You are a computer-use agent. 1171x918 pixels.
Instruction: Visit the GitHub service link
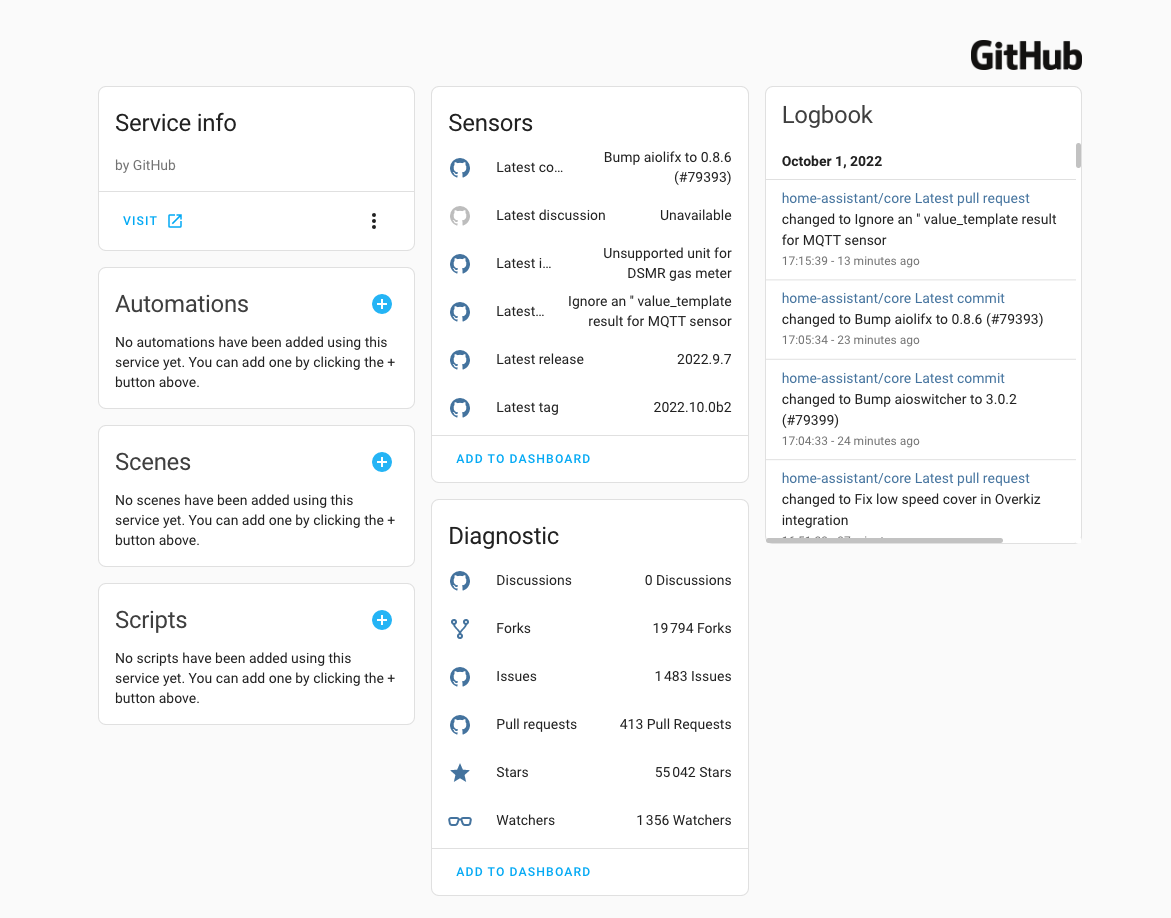click(x=152, y=221)
